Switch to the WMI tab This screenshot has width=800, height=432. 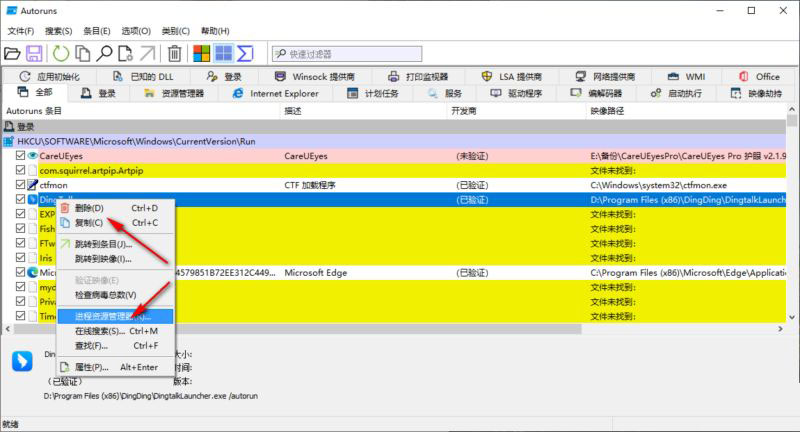tap(687, 77)
